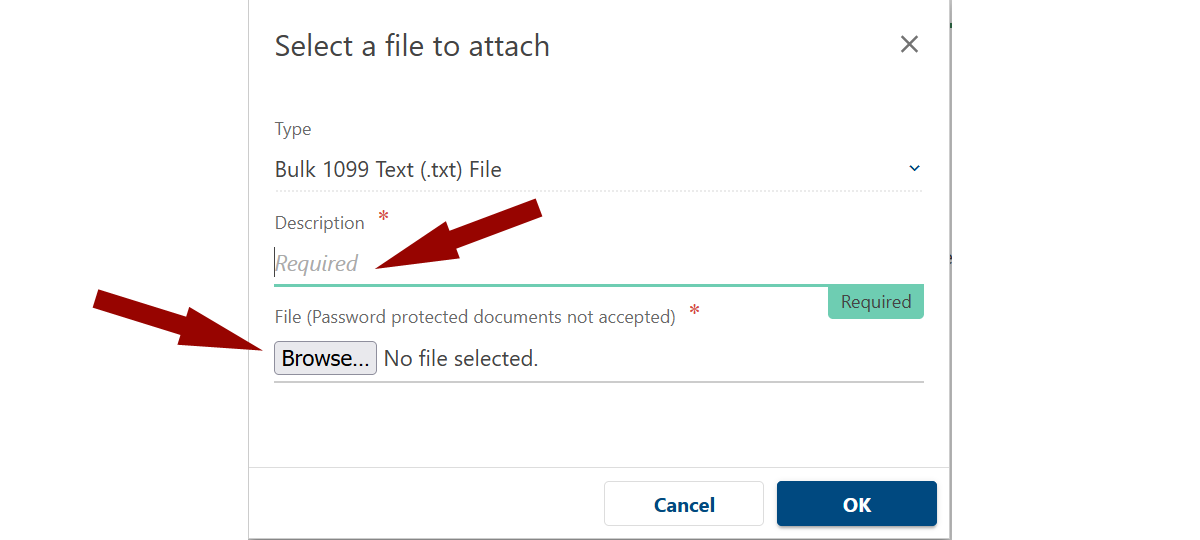Confirm with the OK button
Viewport: 1200px width, 540px height.
point(856,505)
